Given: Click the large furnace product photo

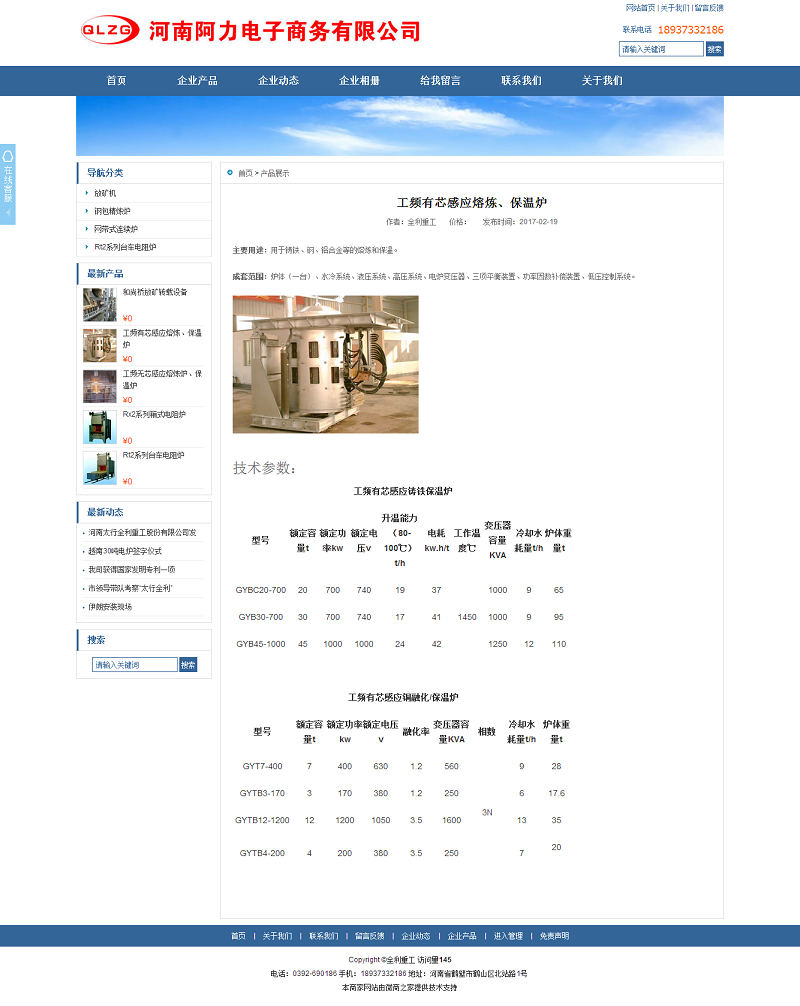Looking at the screenshot, I should click(325, 364).
